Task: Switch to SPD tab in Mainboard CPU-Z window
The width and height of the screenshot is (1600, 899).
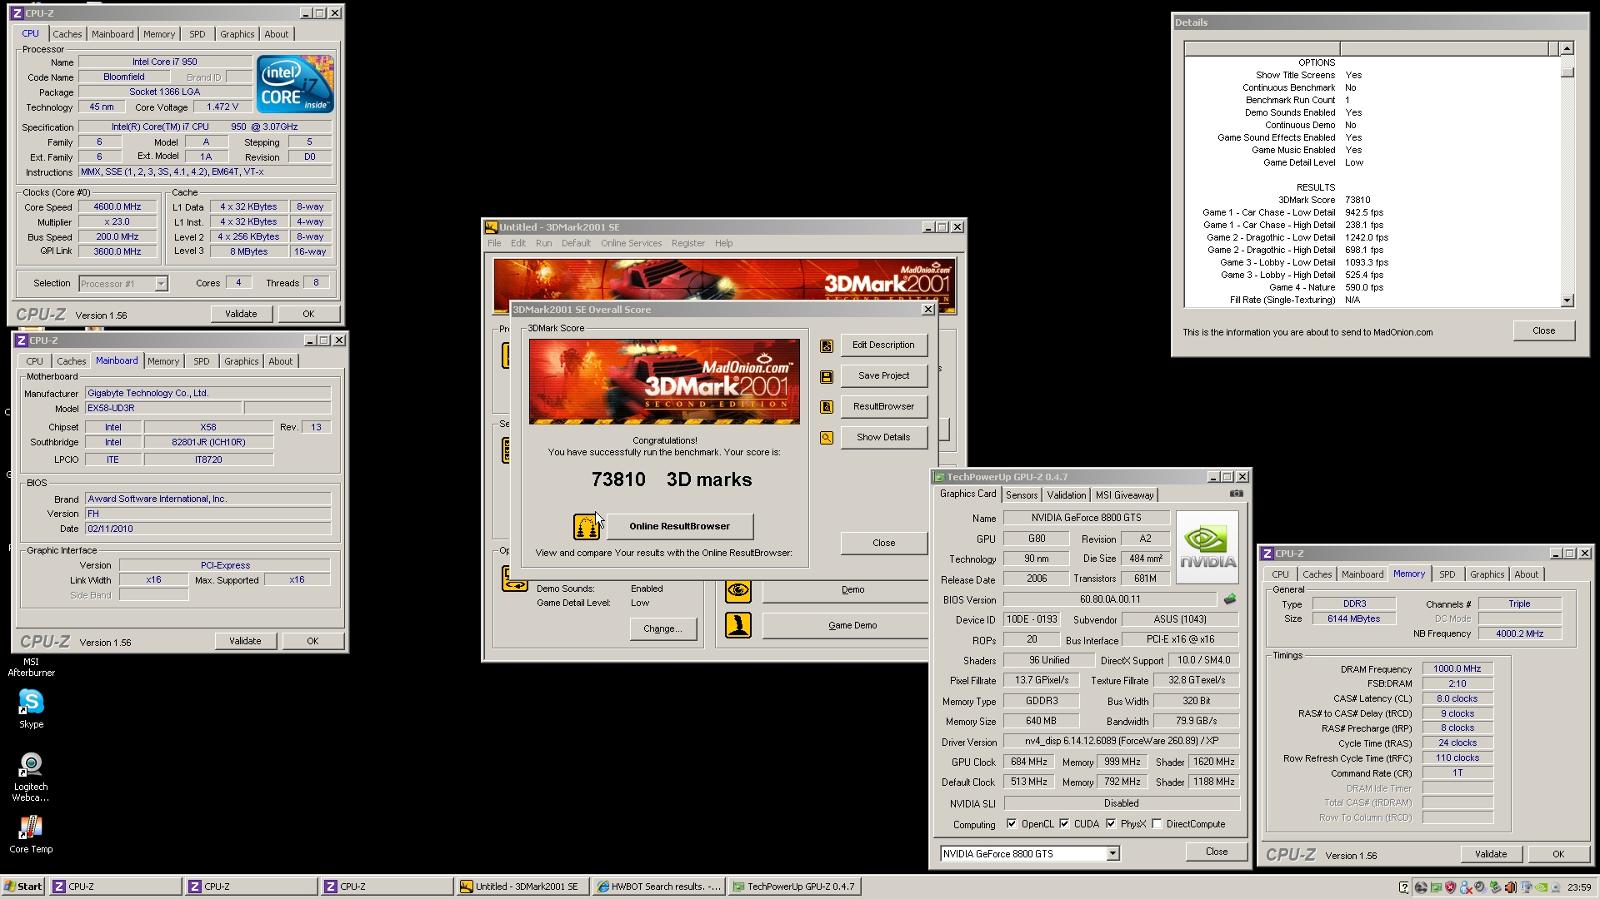Action: click(x=201, y=361)
